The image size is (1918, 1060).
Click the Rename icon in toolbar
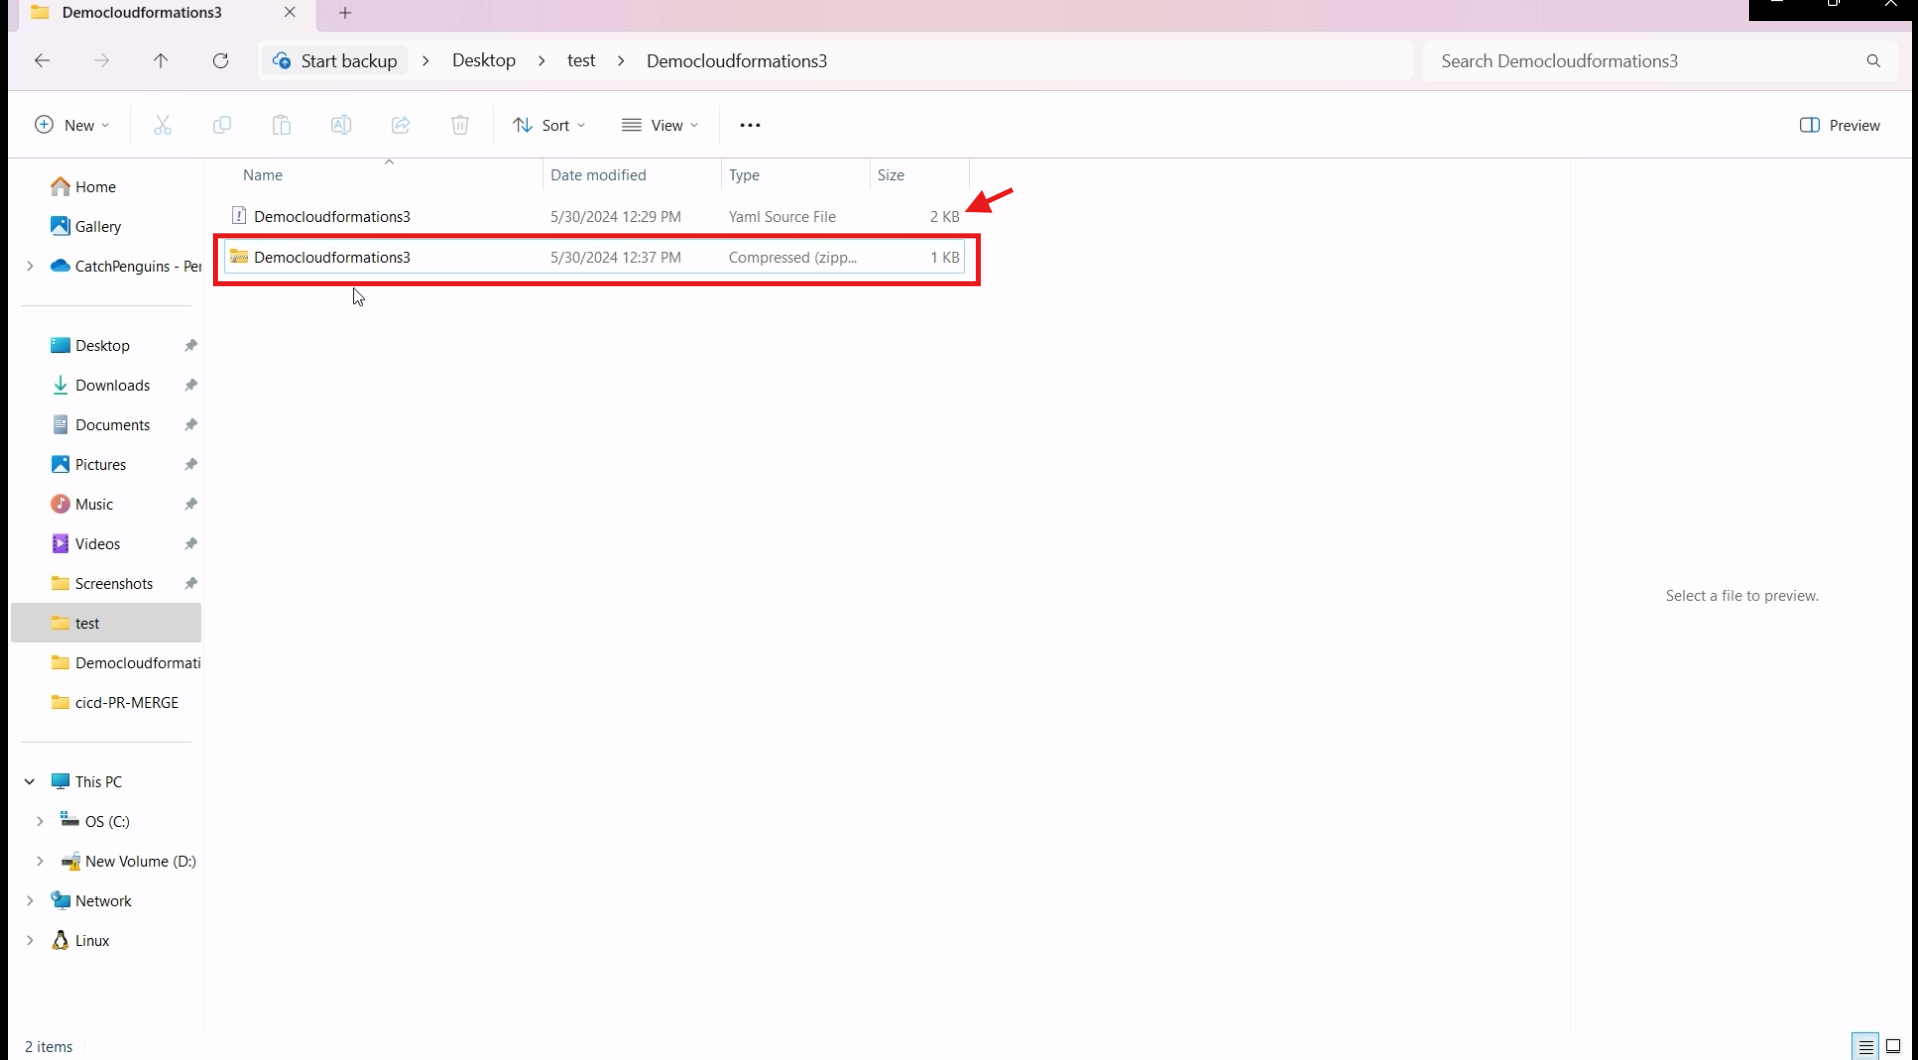[x=341, y=125]
